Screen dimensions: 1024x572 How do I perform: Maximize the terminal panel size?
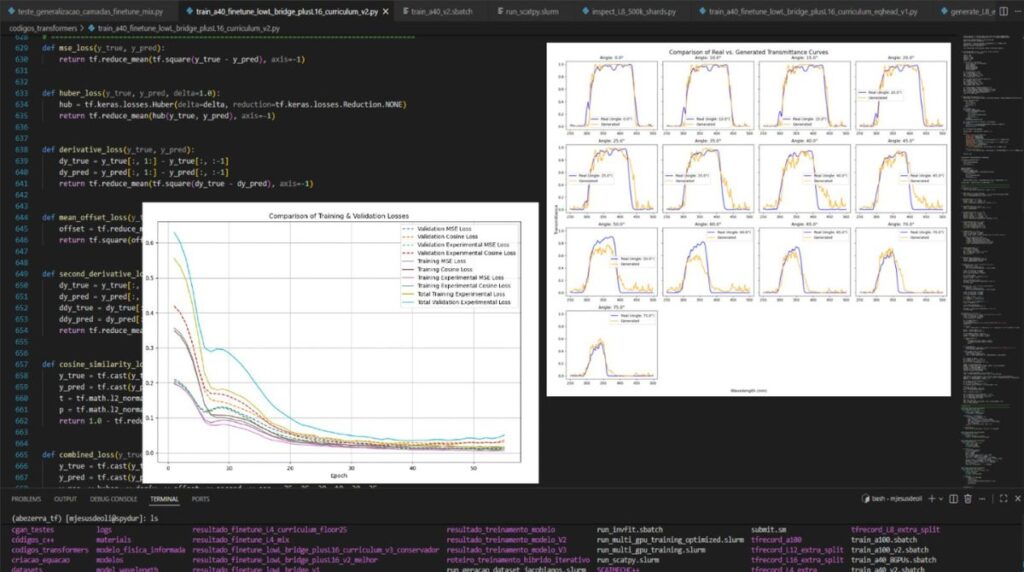[x=1003, y=499]
